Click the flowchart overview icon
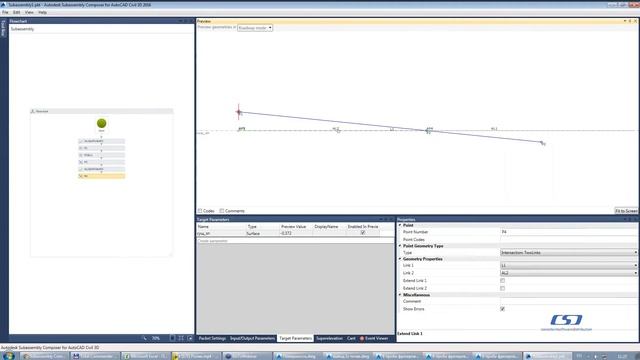This screenshot has height=360, width=640. 190,338
